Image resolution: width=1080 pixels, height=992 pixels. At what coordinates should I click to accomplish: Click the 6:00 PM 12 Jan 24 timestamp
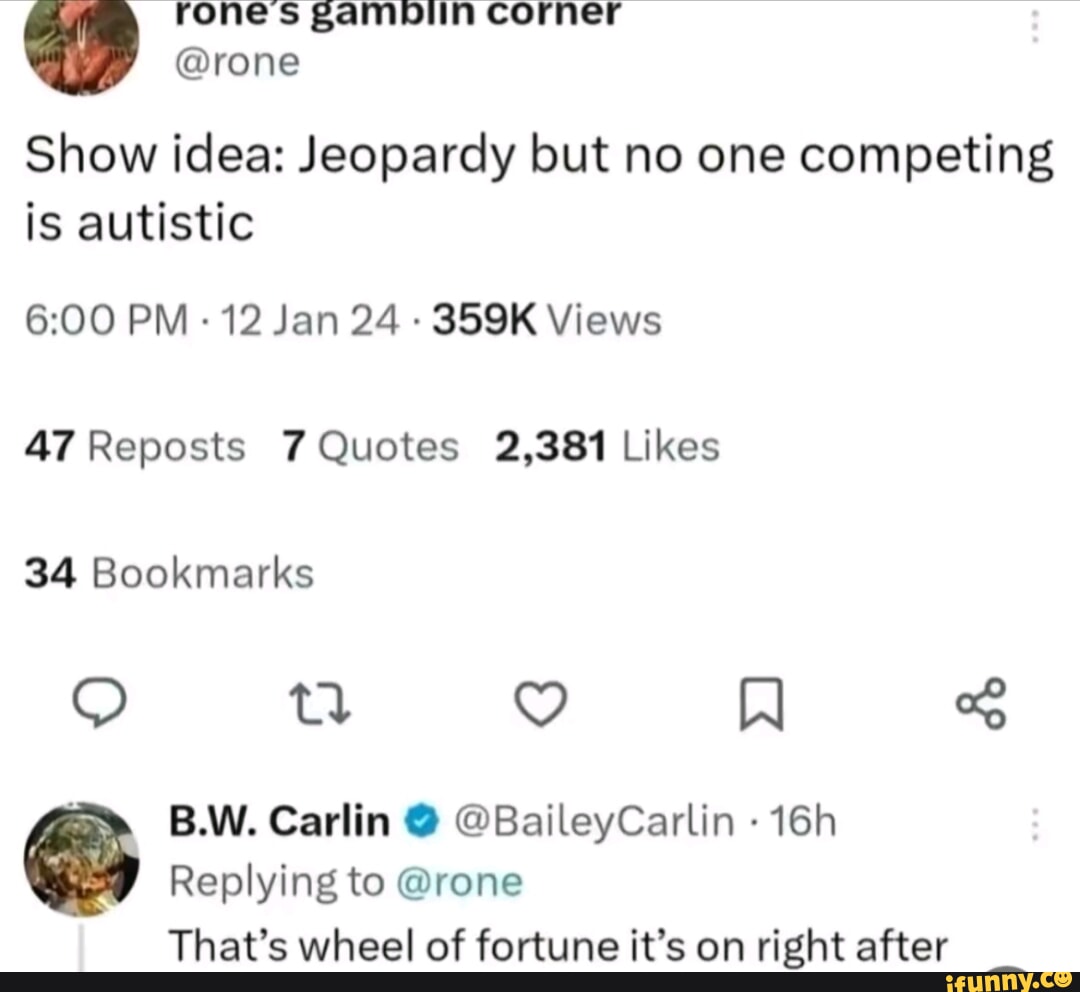(212, 321)
